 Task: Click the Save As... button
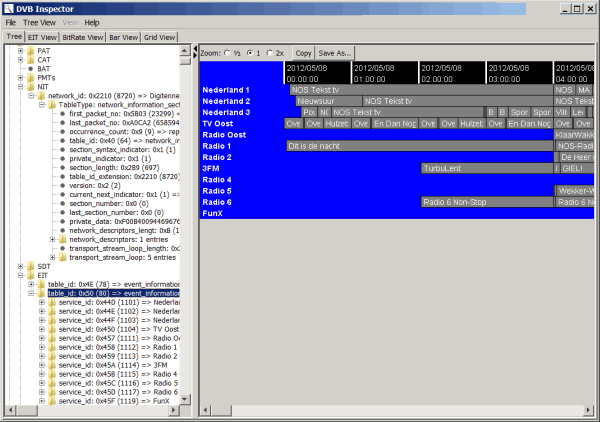coord(336,52)
